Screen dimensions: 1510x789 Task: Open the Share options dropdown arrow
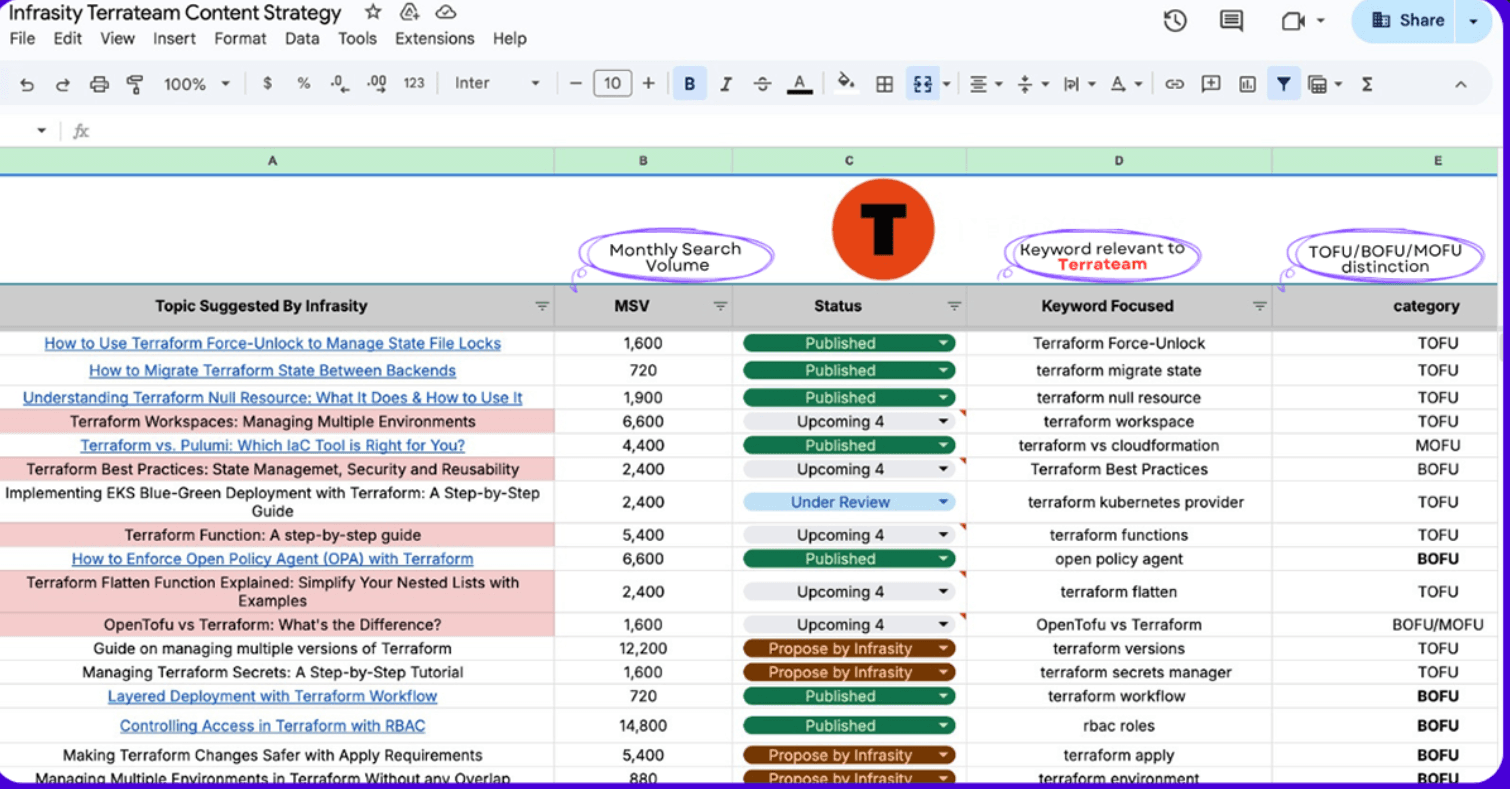point(1473,21)
